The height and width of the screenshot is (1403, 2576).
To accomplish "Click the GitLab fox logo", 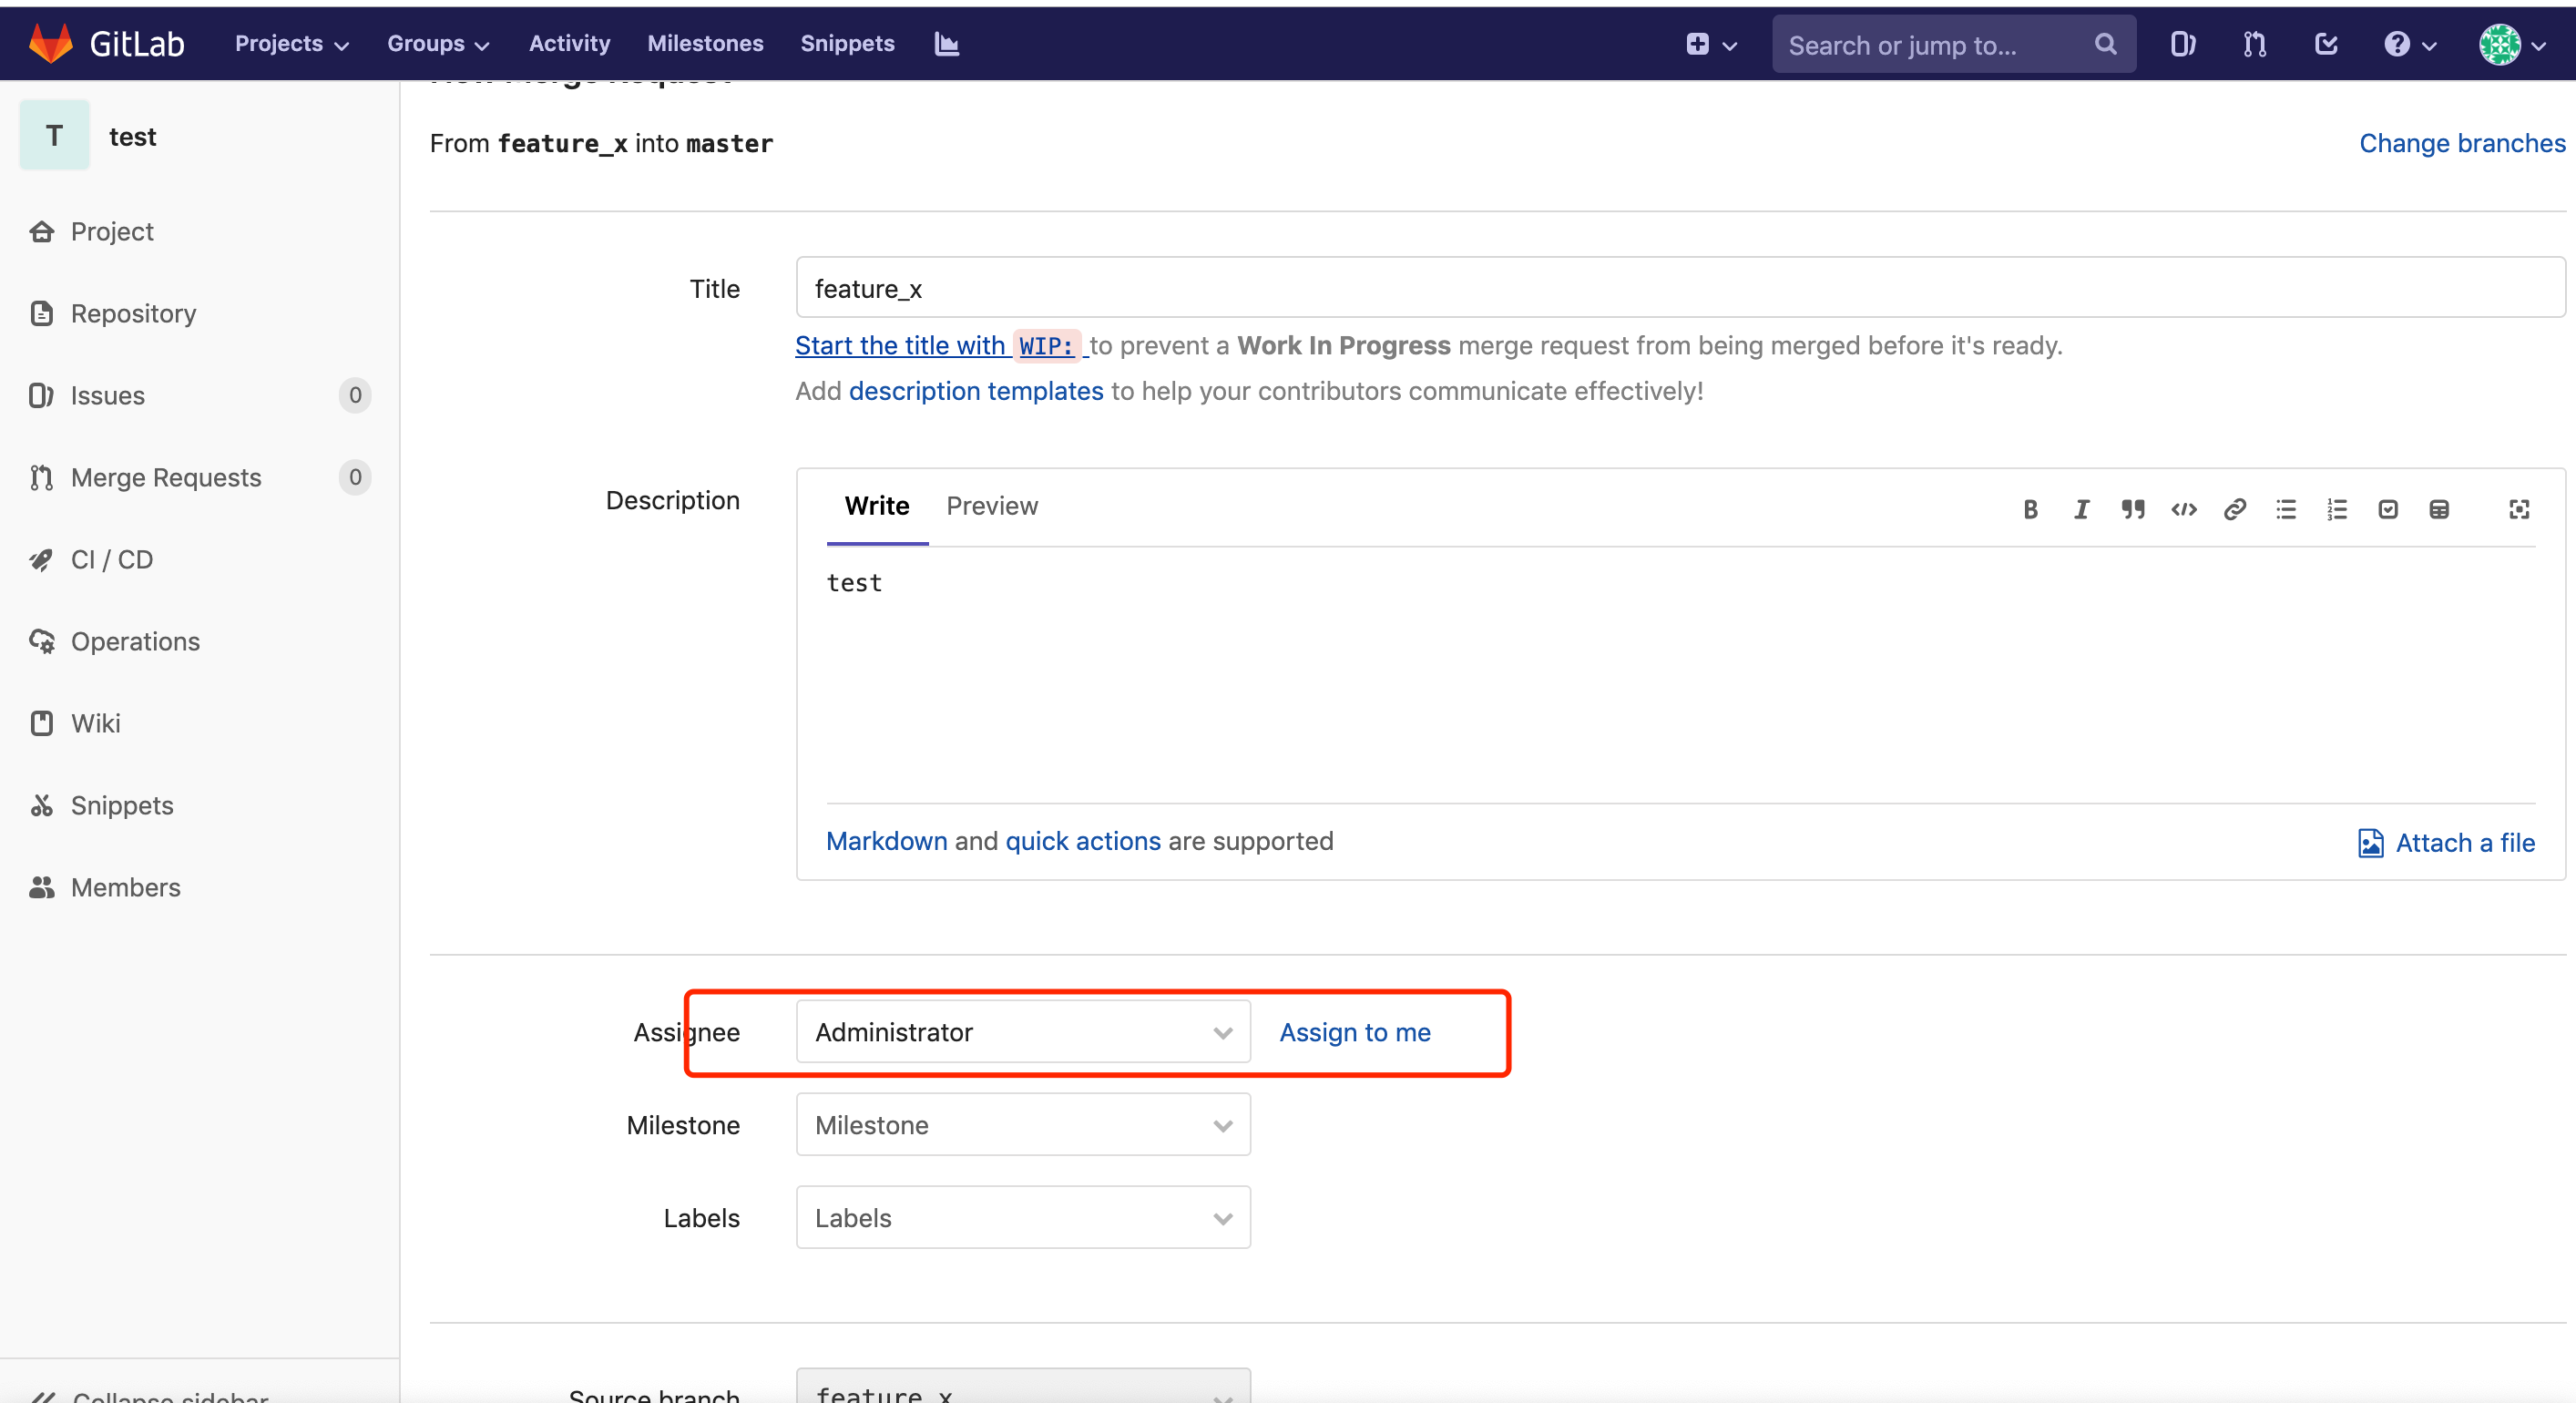I will click(x=50, y=43).
